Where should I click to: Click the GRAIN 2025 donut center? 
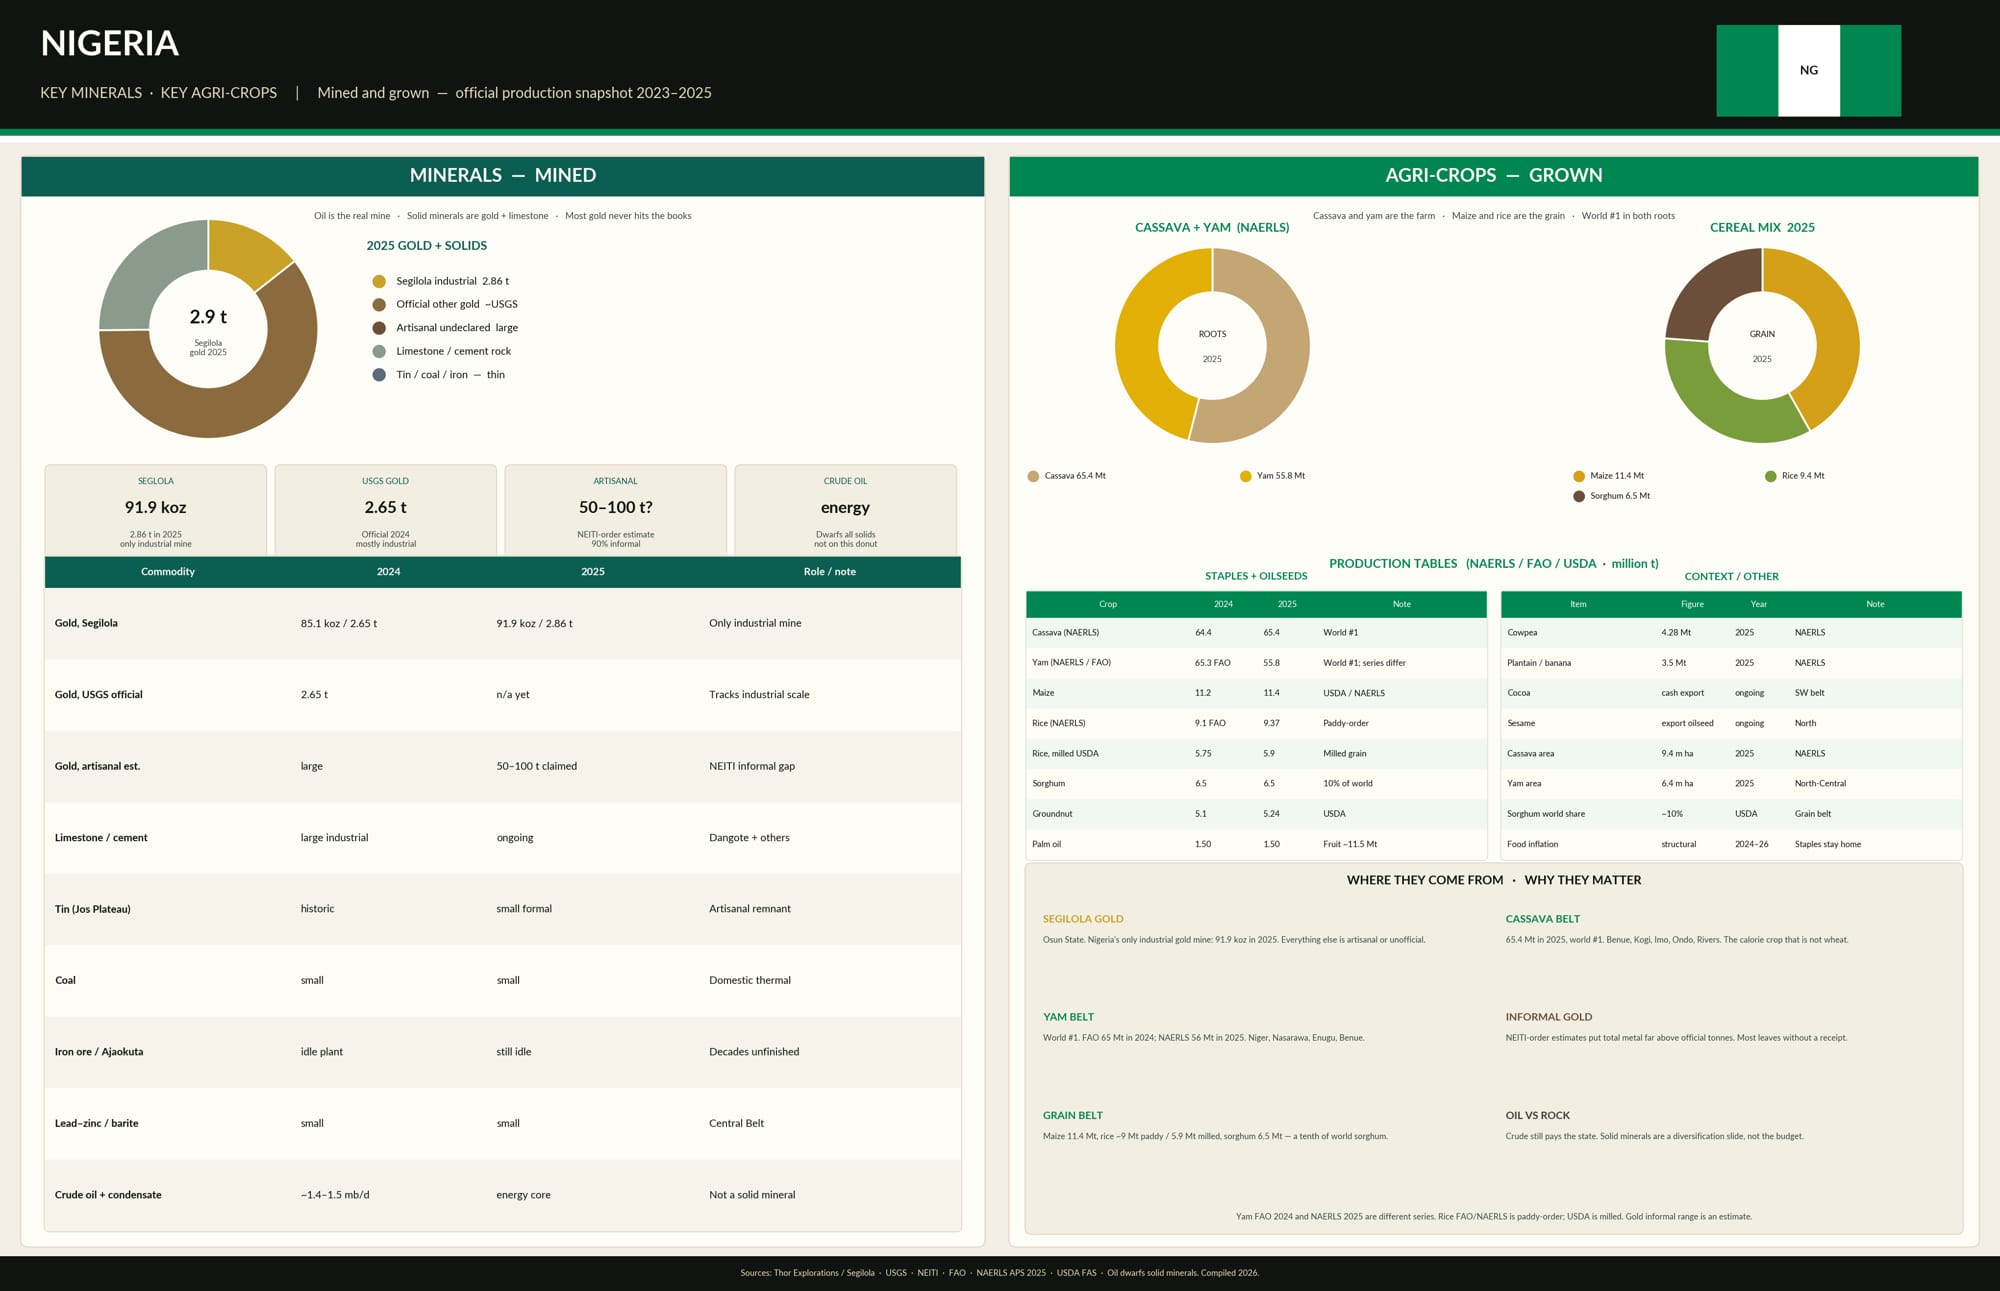[x=1762, y=346]
